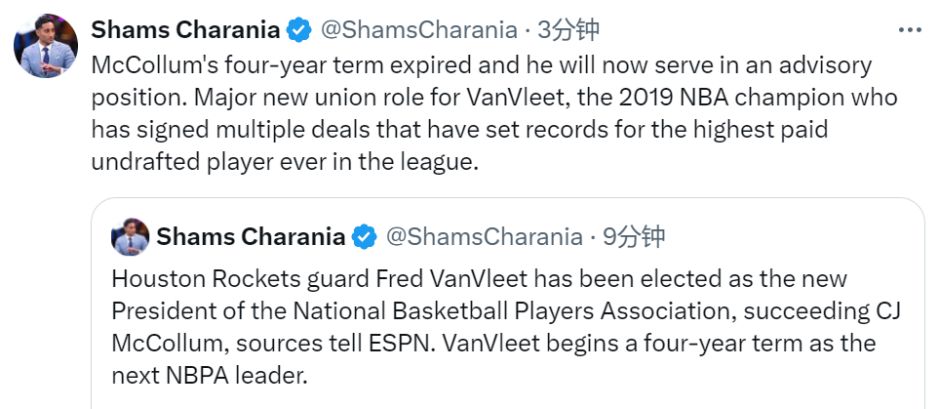Viewport: 940px width, 409px height.
Task: Click the quoted line mentioning "sources tell ESPN"
Action: click(493, 344)
